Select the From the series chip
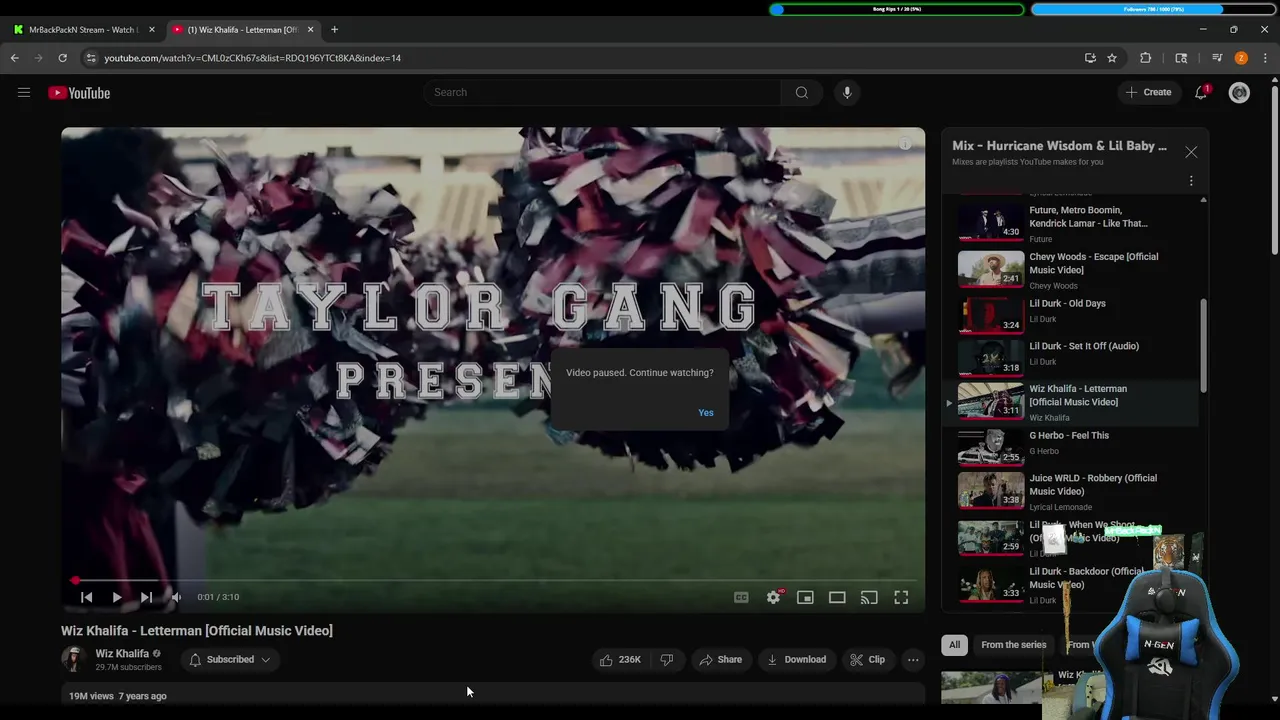 coord(1013,645)
